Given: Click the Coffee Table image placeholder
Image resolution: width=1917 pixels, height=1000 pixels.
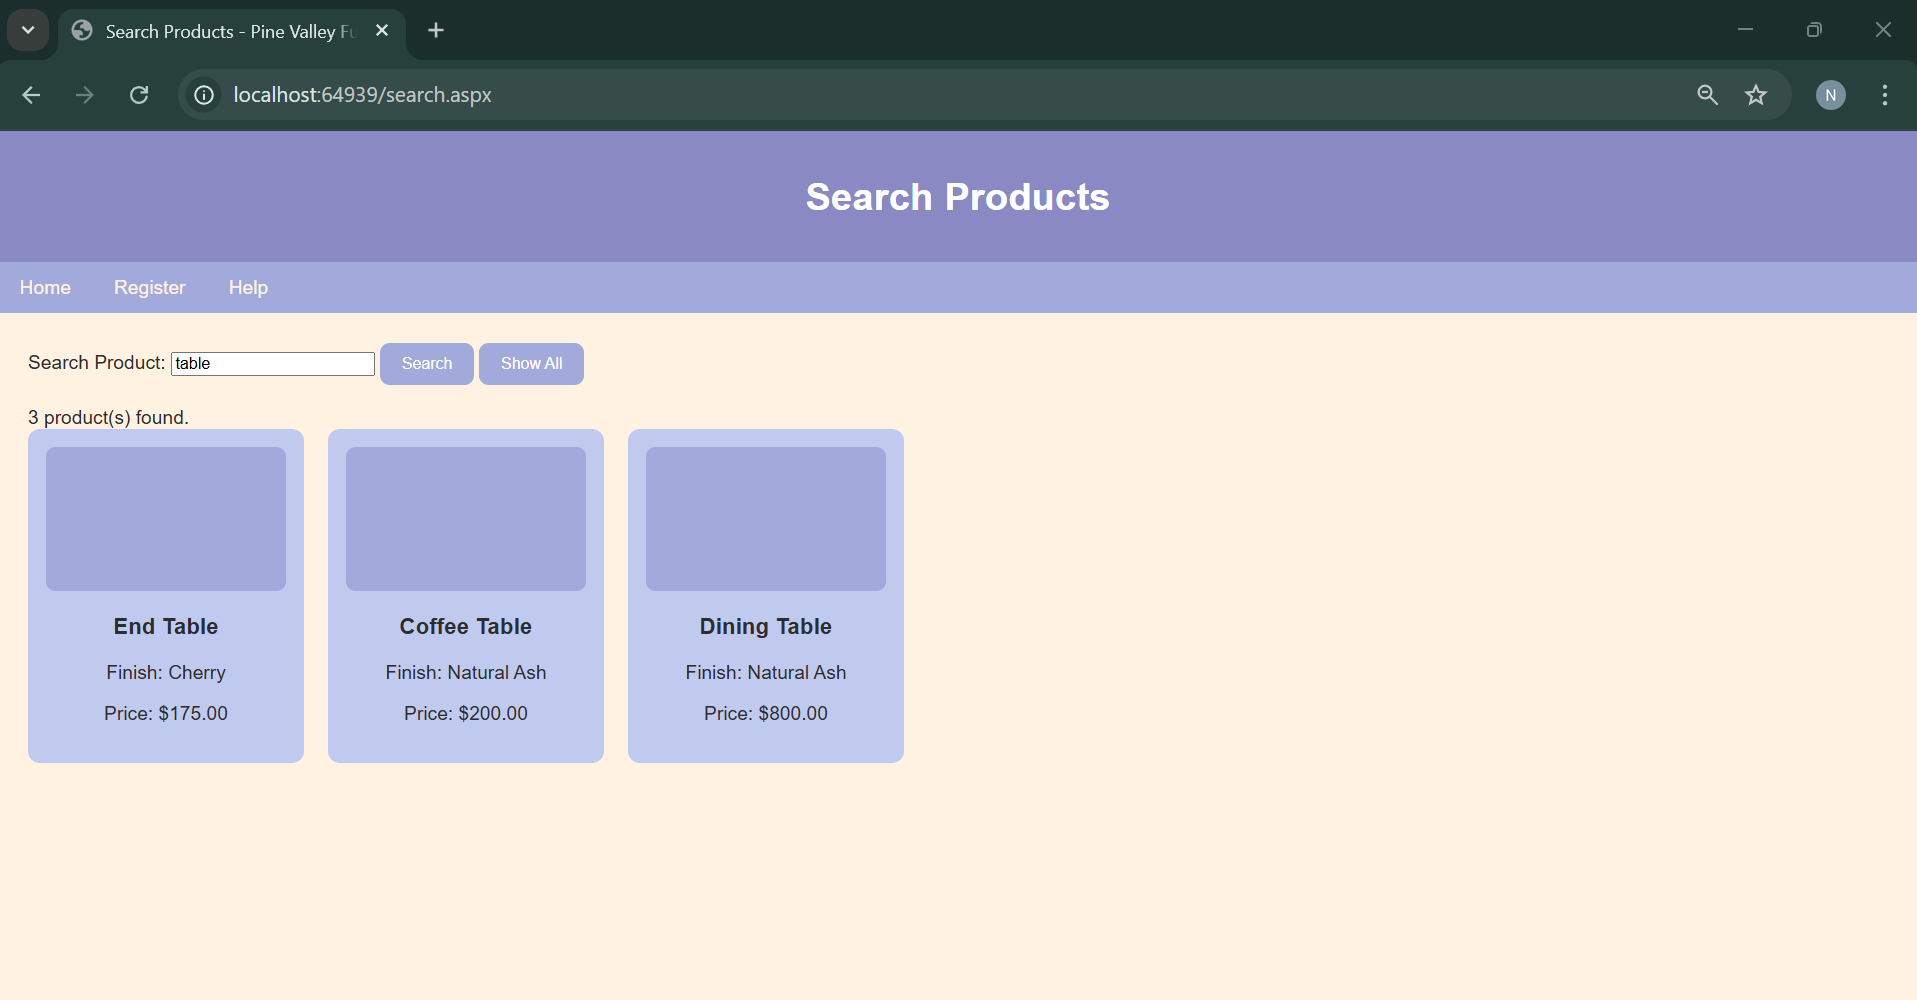Looking at the screenshot, I should [x=465, y=518].
